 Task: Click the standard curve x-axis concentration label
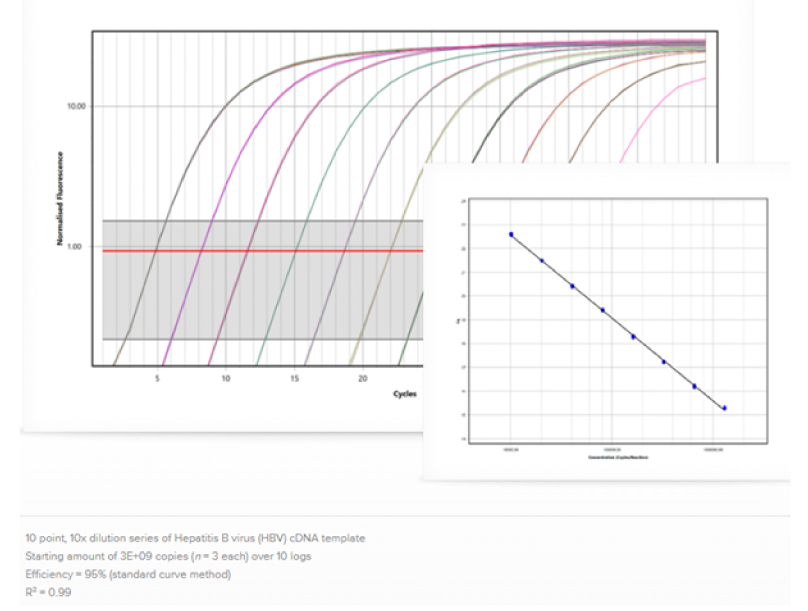pyautogui.click(x=618, y=456)
